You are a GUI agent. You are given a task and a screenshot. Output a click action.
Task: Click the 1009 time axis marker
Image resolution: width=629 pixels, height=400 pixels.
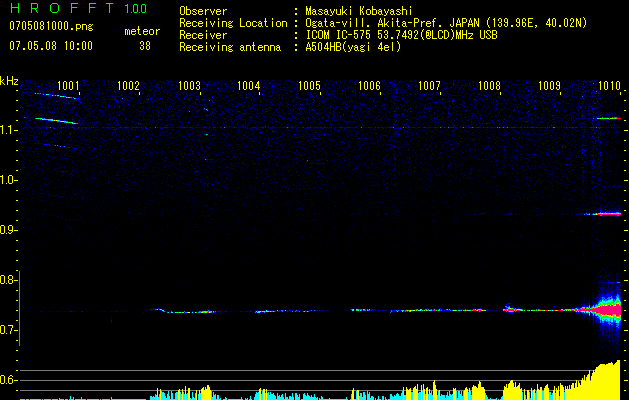point(549,86)
